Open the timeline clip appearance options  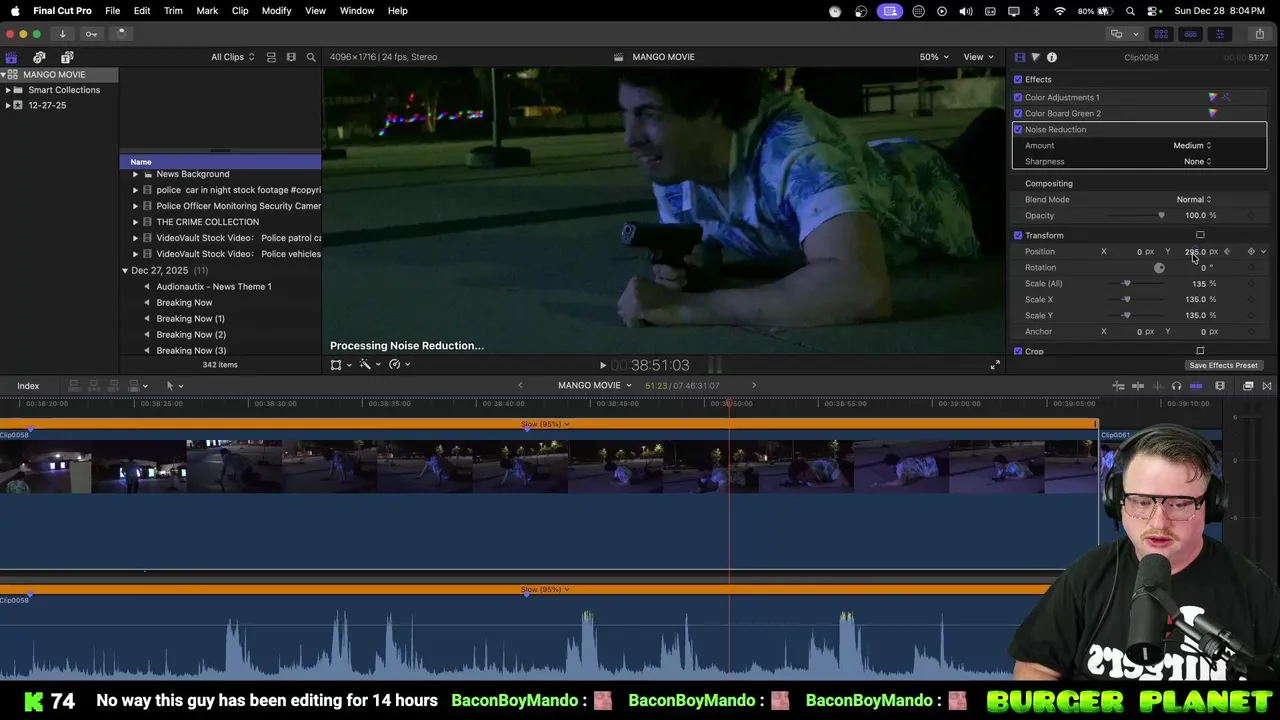1219,386
